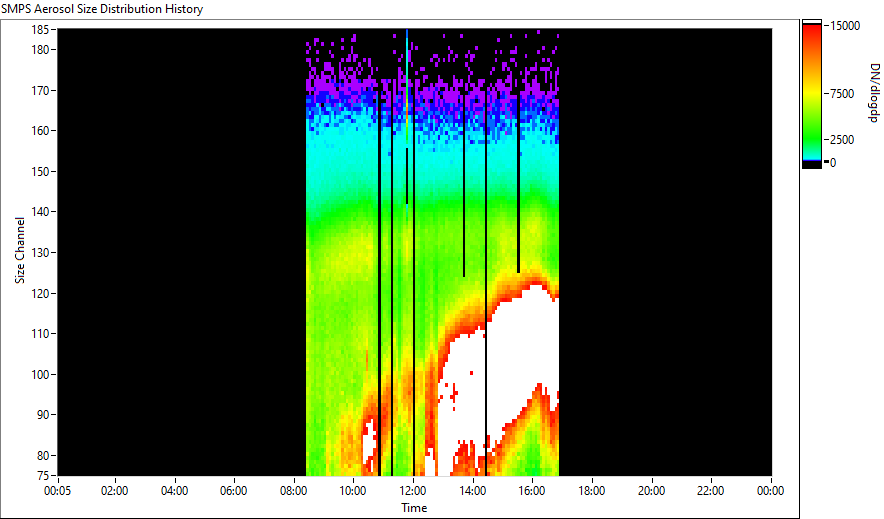
Task: Click the 16:00 time axis label
Action: point(532,491)
